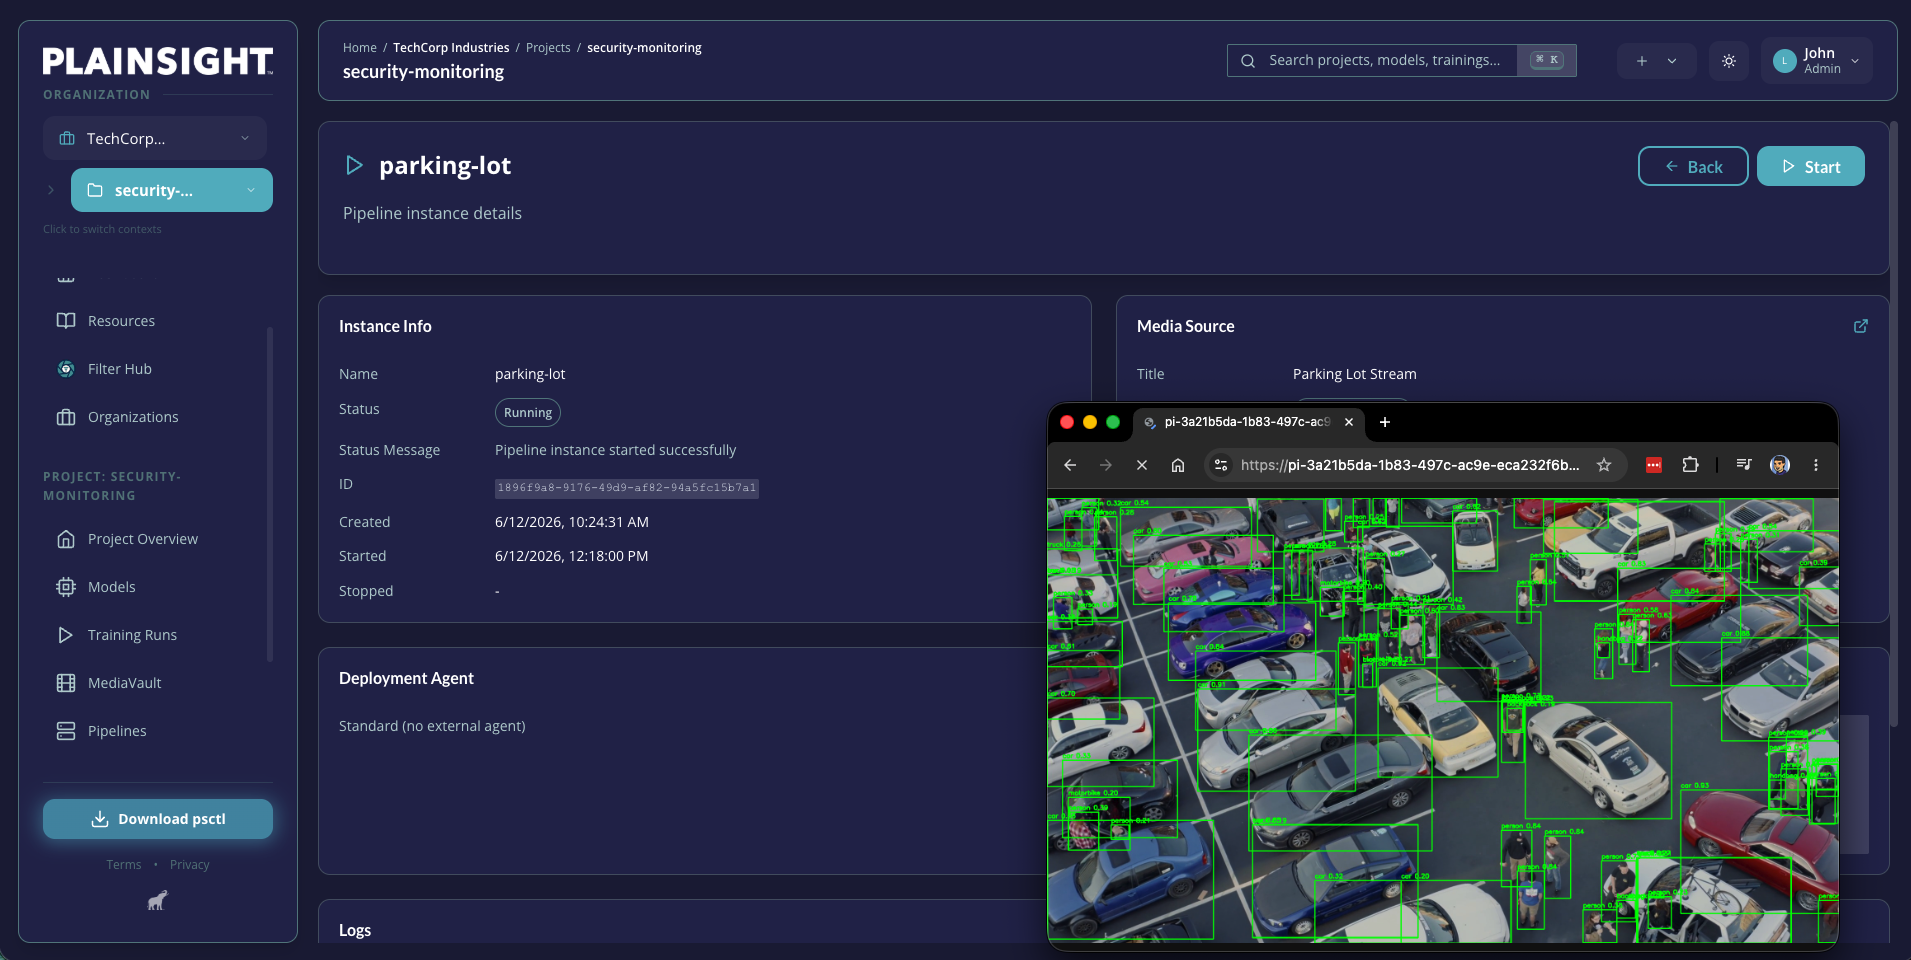Click the Download pscti button
Viewport: 1911px width, 960px height.
pos(158,819)
